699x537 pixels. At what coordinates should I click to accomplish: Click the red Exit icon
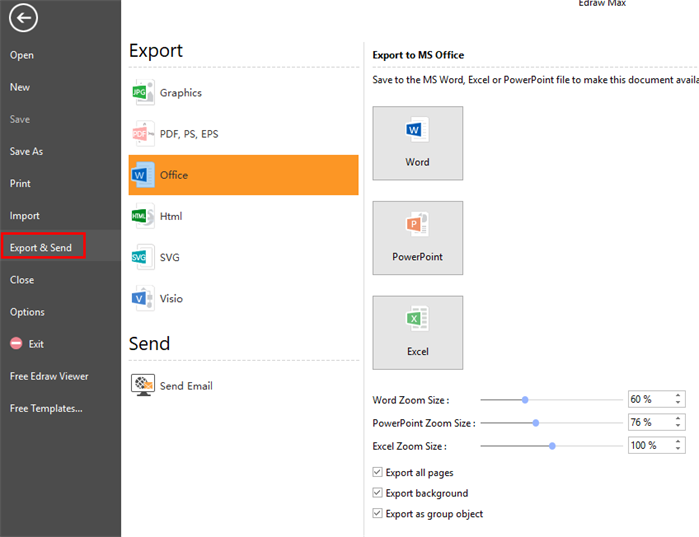(x=16, y=344)
